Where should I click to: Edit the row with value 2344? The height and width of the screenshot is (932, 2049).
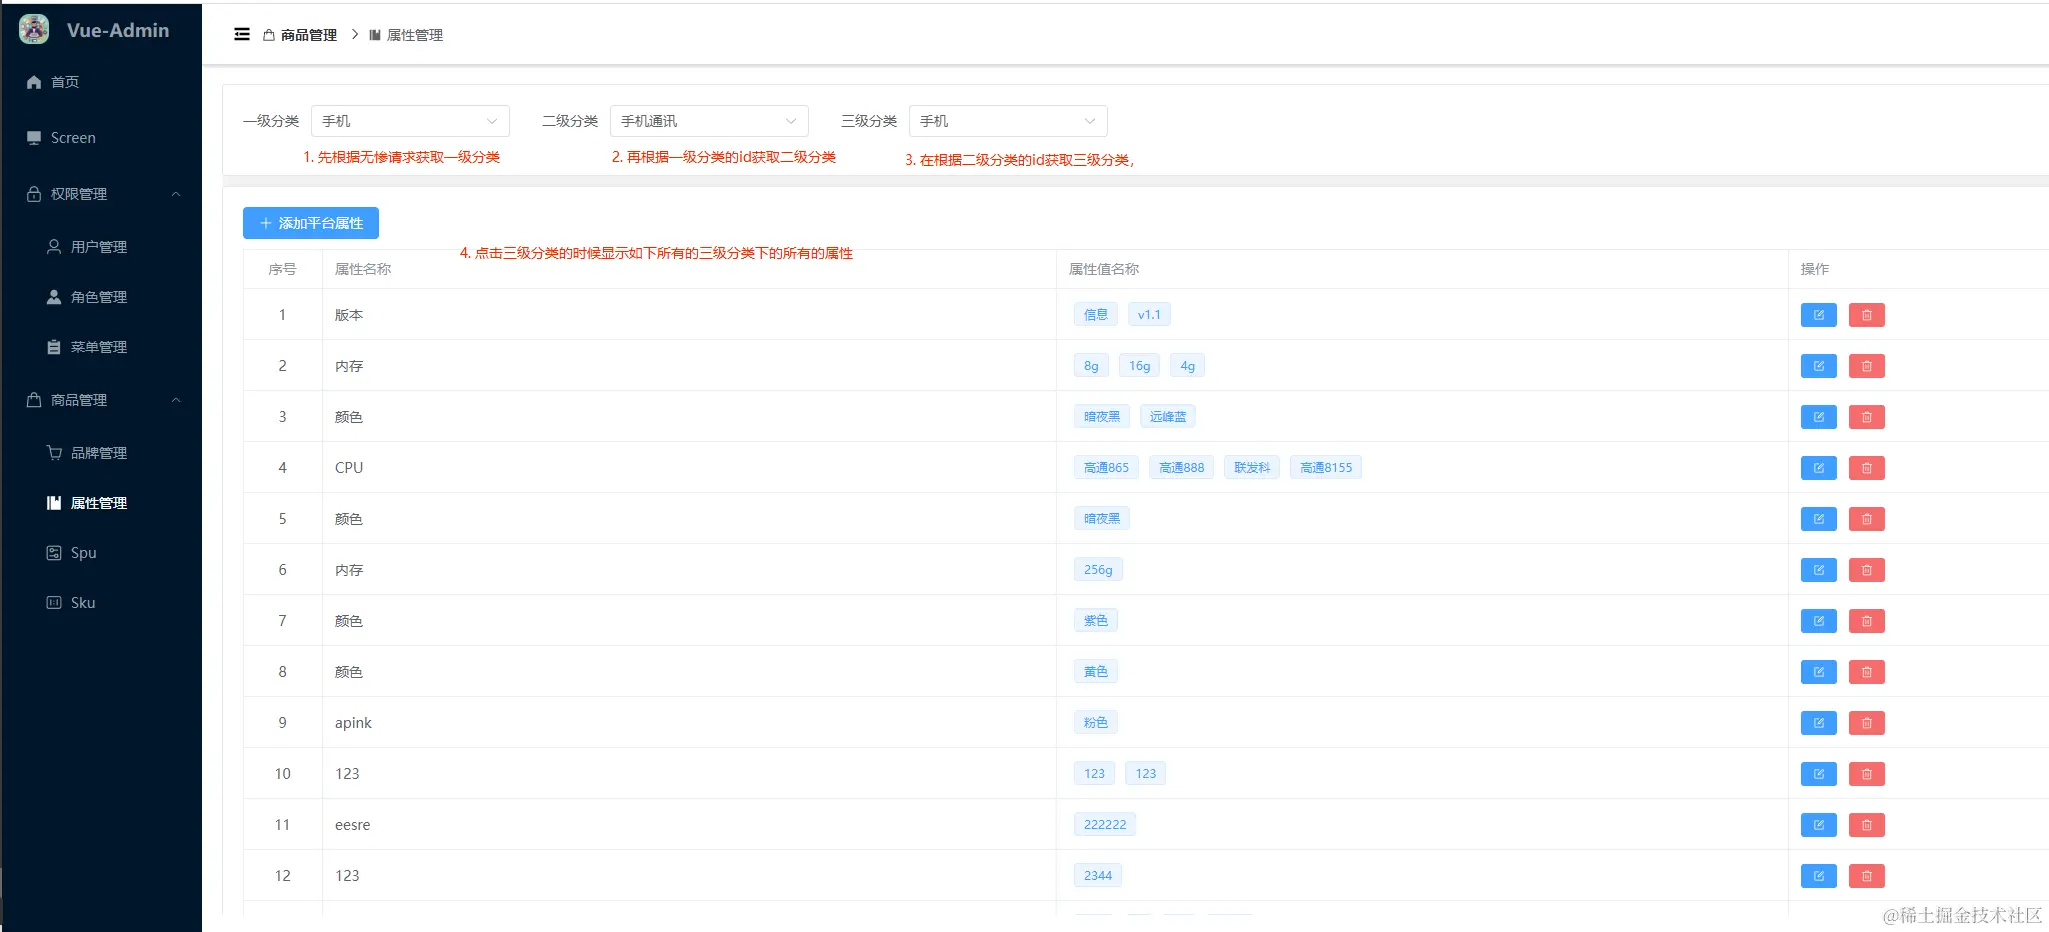coord(1818,876)
